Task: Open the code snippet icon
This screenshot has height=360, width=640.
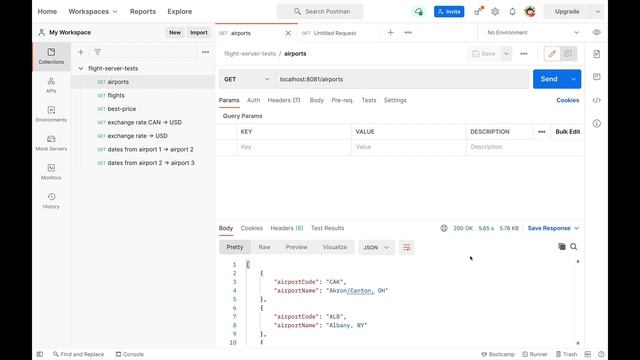Action: 596,100
